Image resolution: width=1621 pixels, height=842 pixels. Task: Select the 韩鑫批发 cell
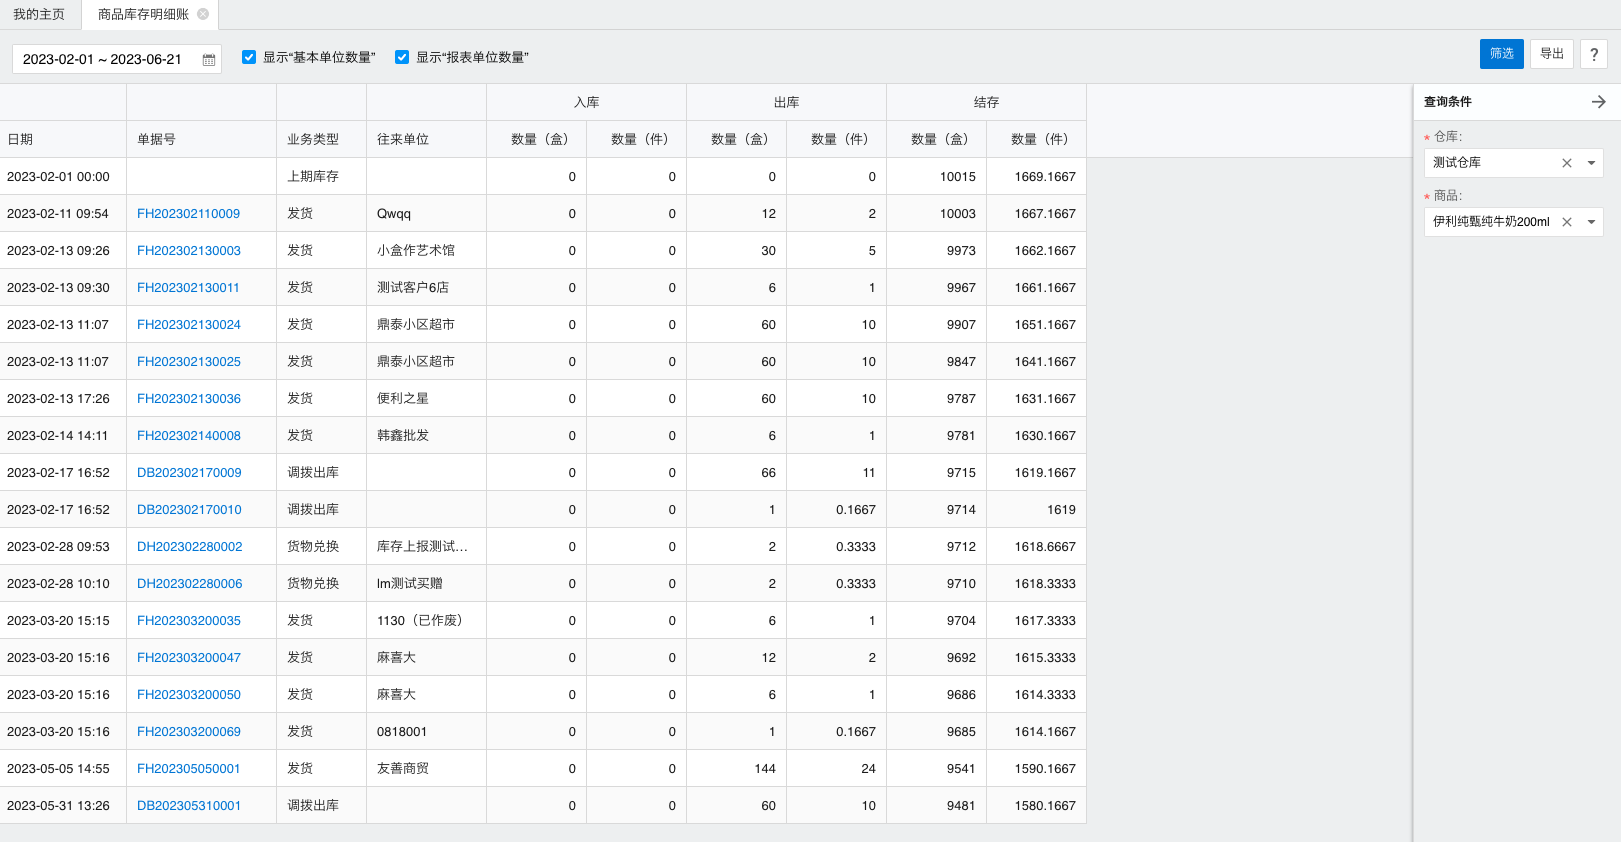click(427, 436)
